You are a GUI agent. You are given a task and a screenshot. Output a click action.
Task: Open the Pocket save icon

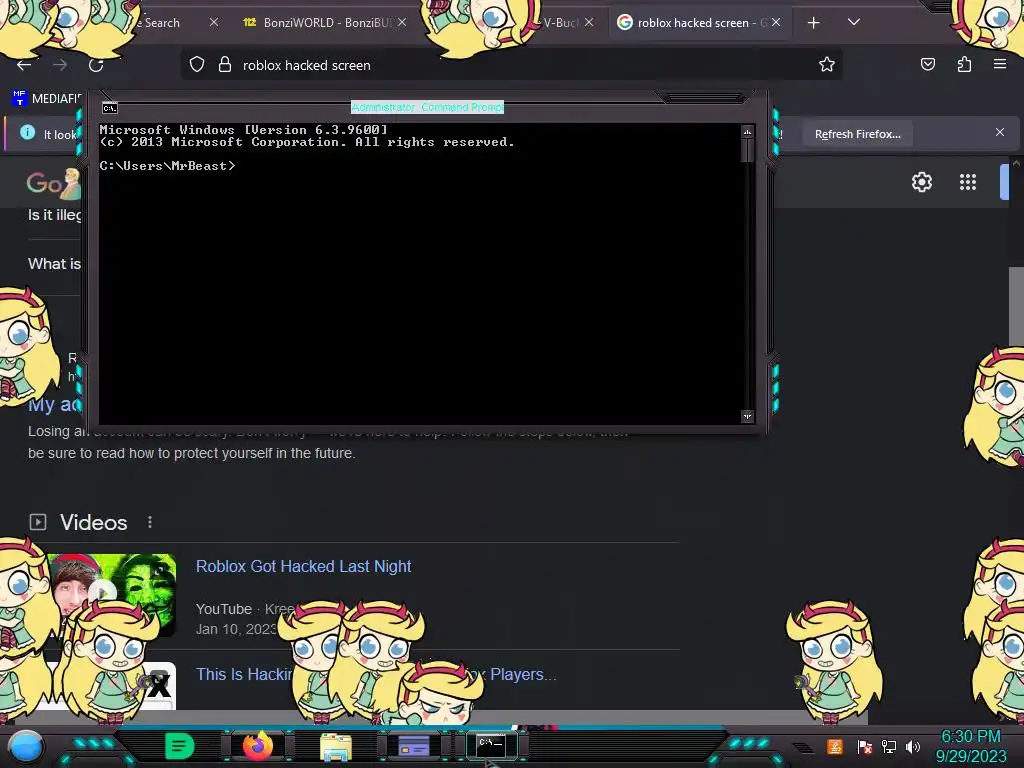point(927,64)
